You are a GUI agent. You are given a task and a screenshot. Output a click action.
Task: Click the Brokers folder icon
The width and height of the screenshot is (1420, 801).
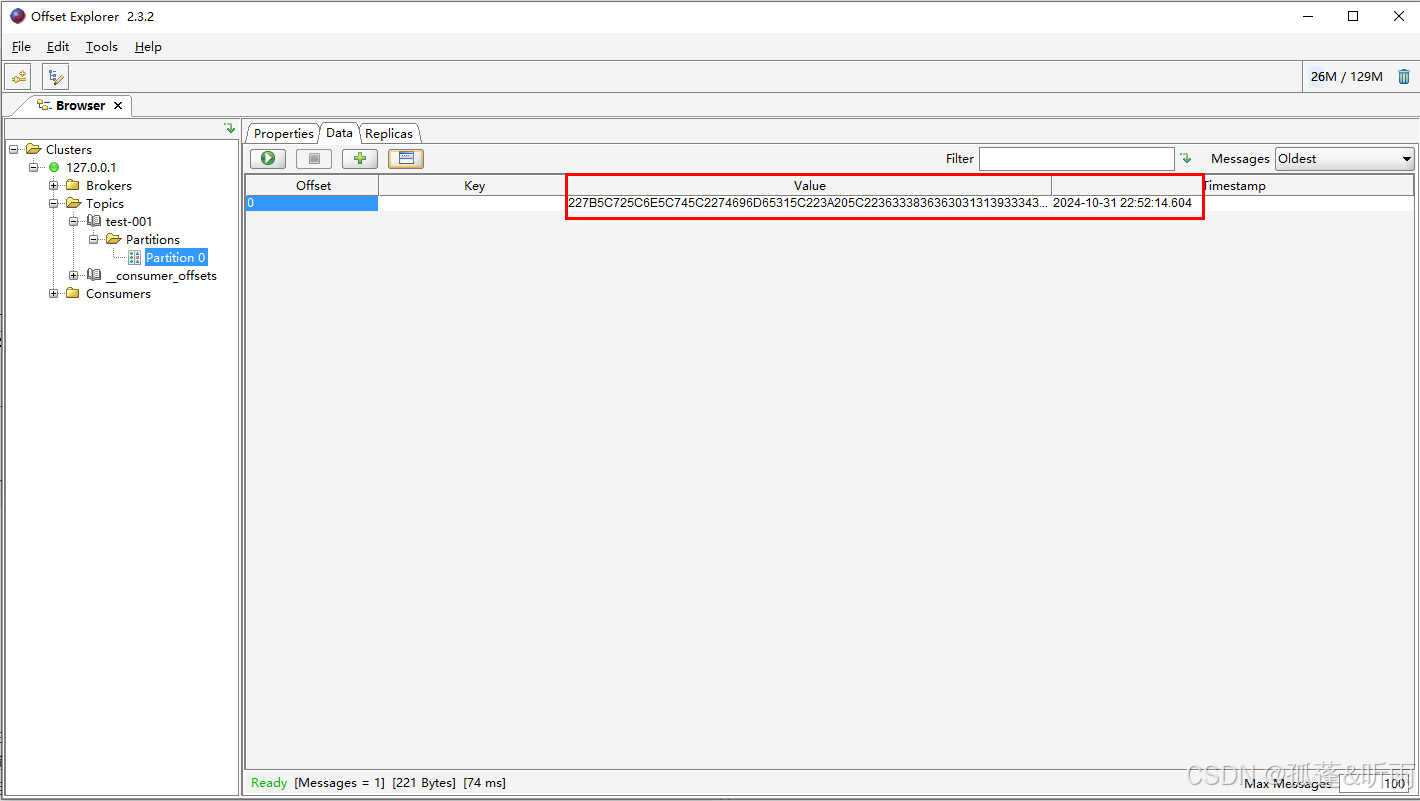point(73,185)
